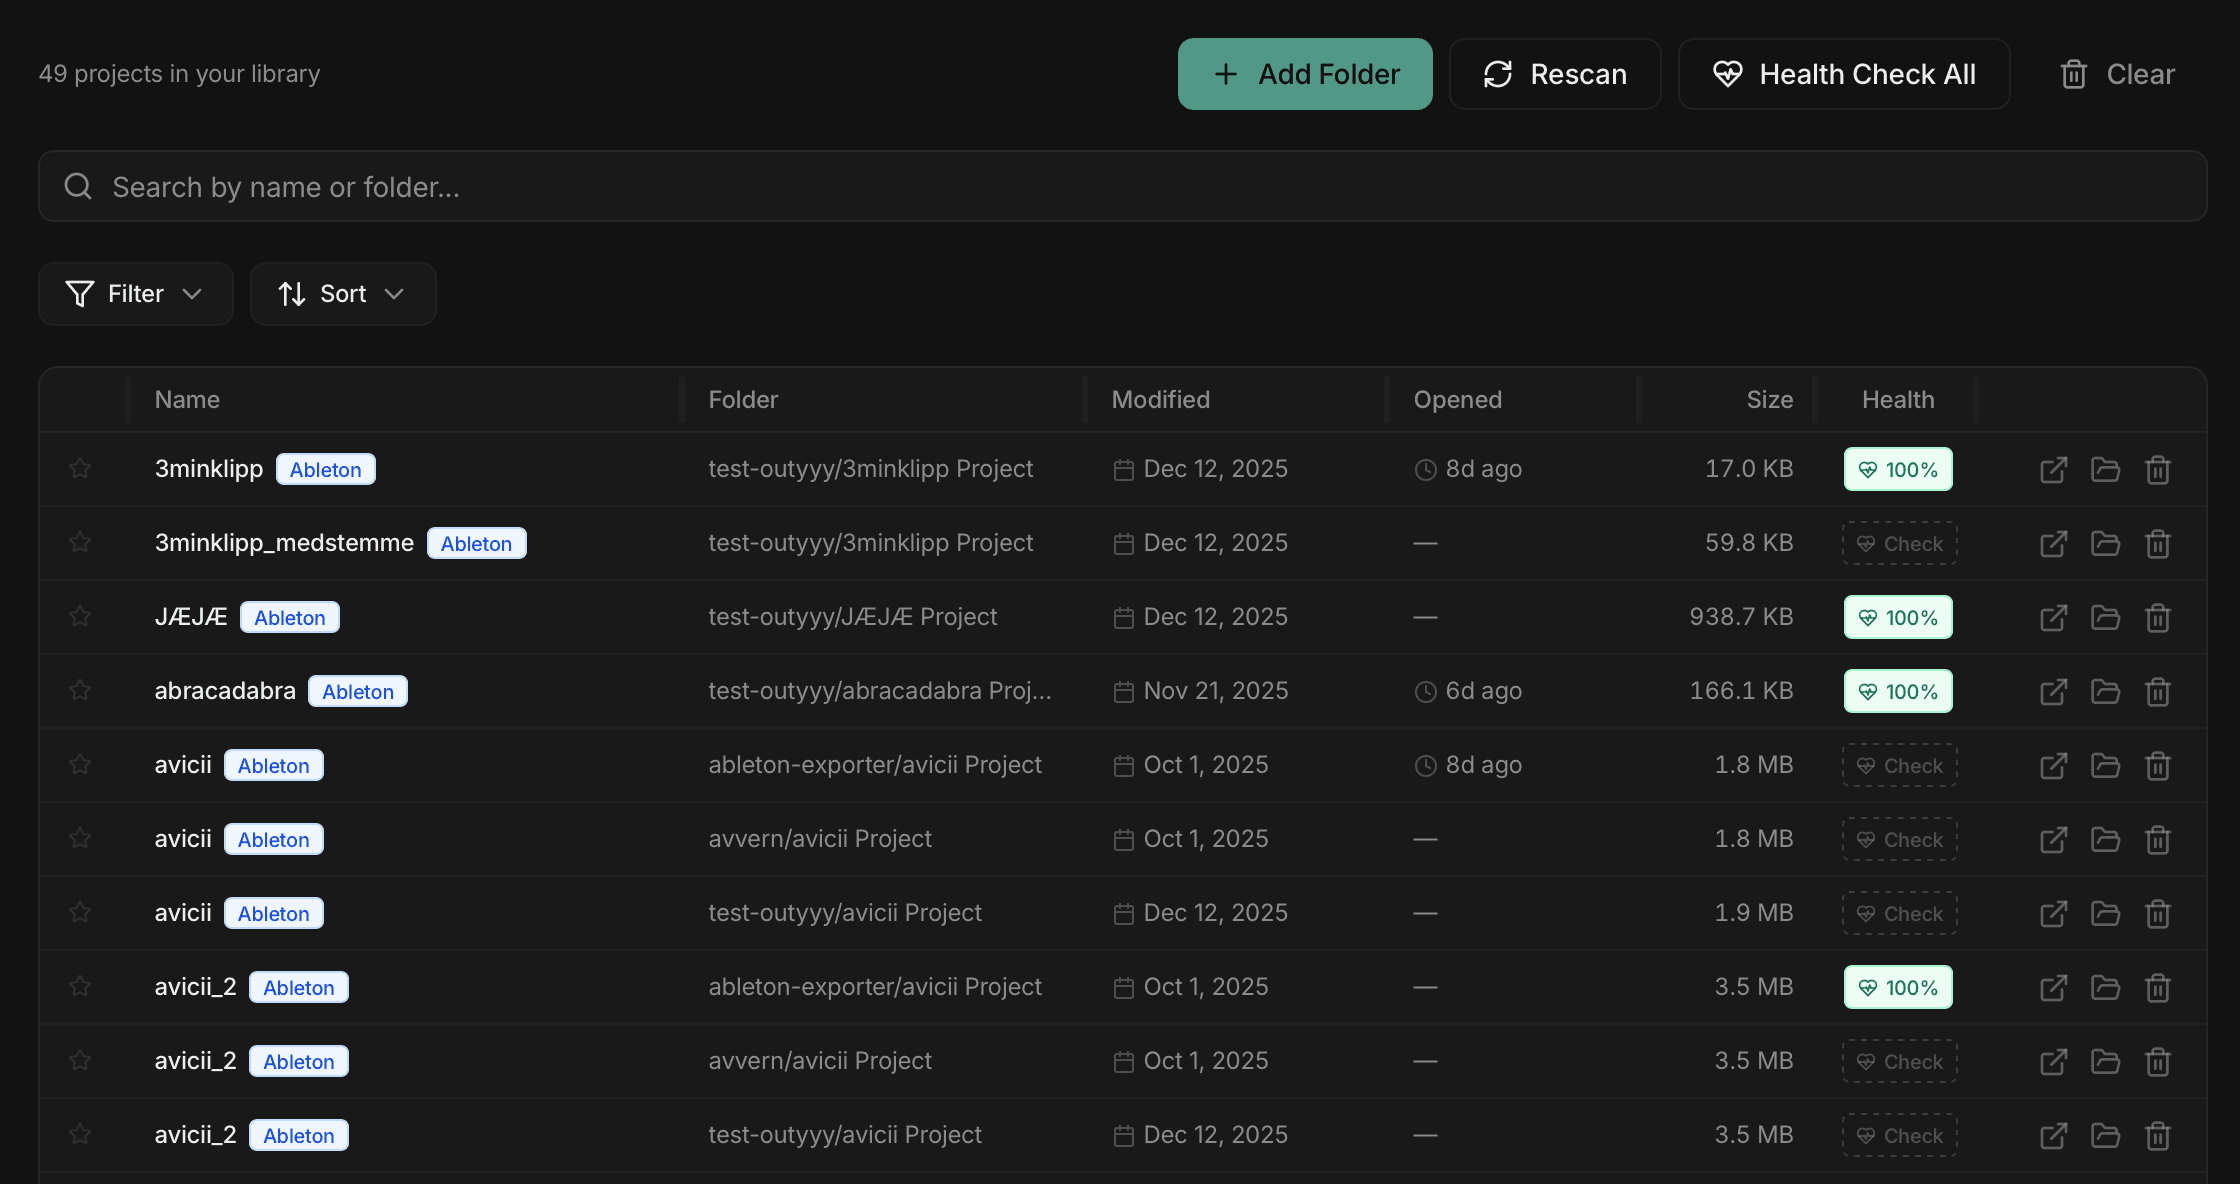Image resolution: width=2240 pixels, height=1184 pixels.
Task: Open JÆJÆ project externally
Action: 2054,617
